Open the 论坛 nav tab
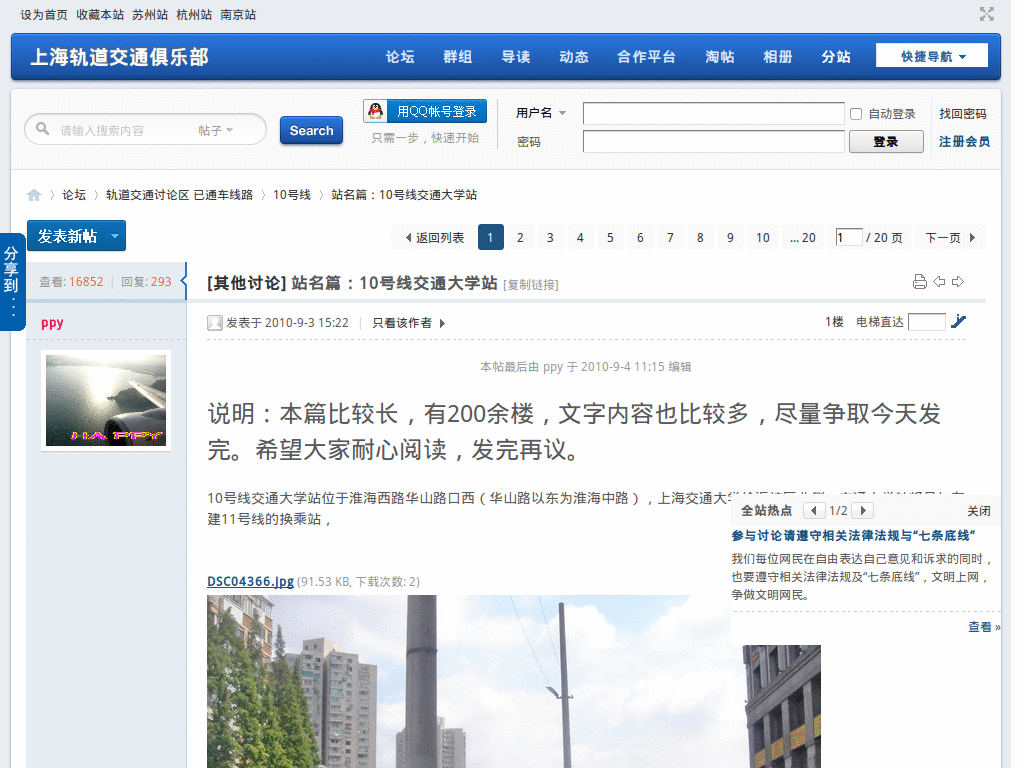 click(x=400, y=57)
